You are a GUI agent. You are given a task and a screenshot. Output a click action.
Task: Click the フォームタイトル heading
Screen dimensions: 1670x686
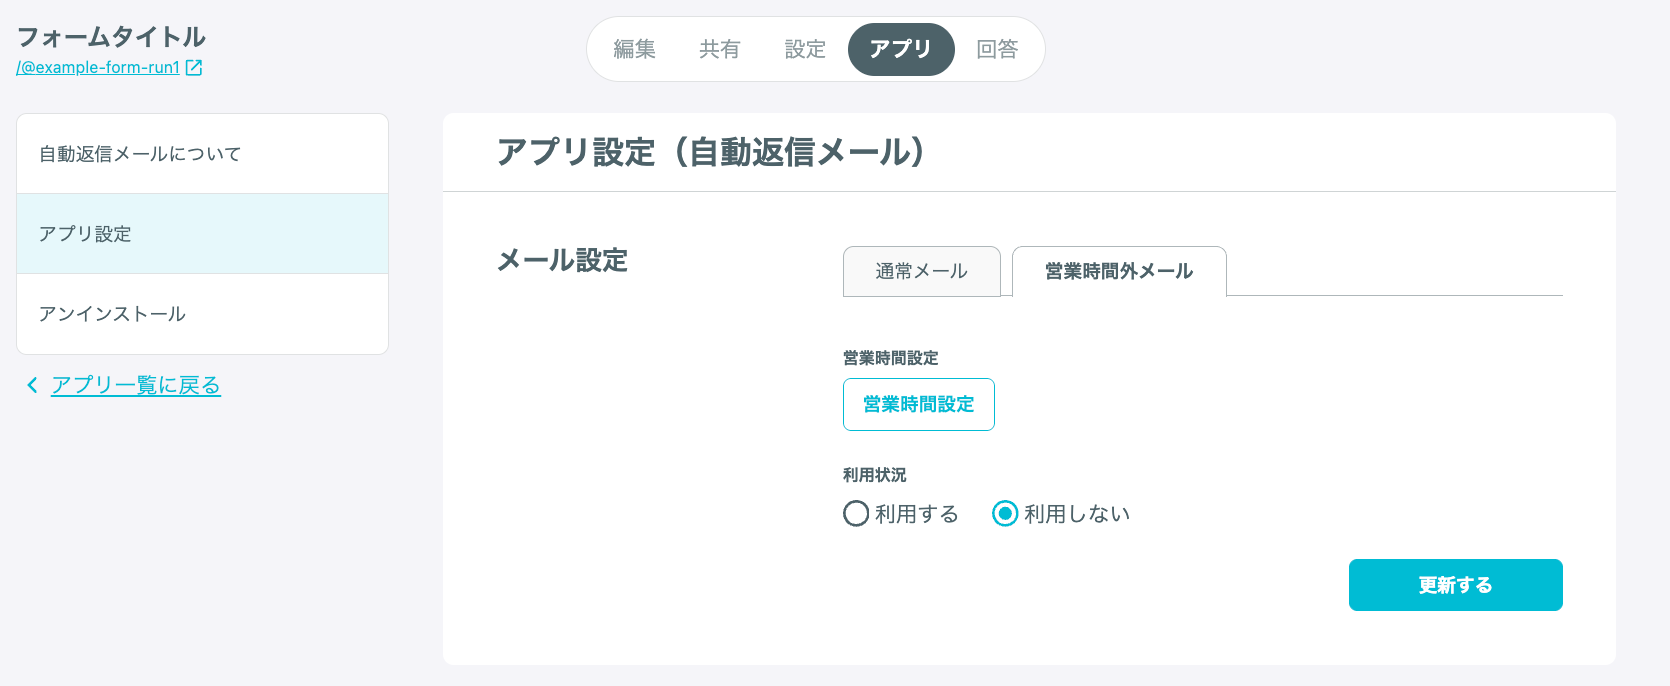tap(111, 37)
